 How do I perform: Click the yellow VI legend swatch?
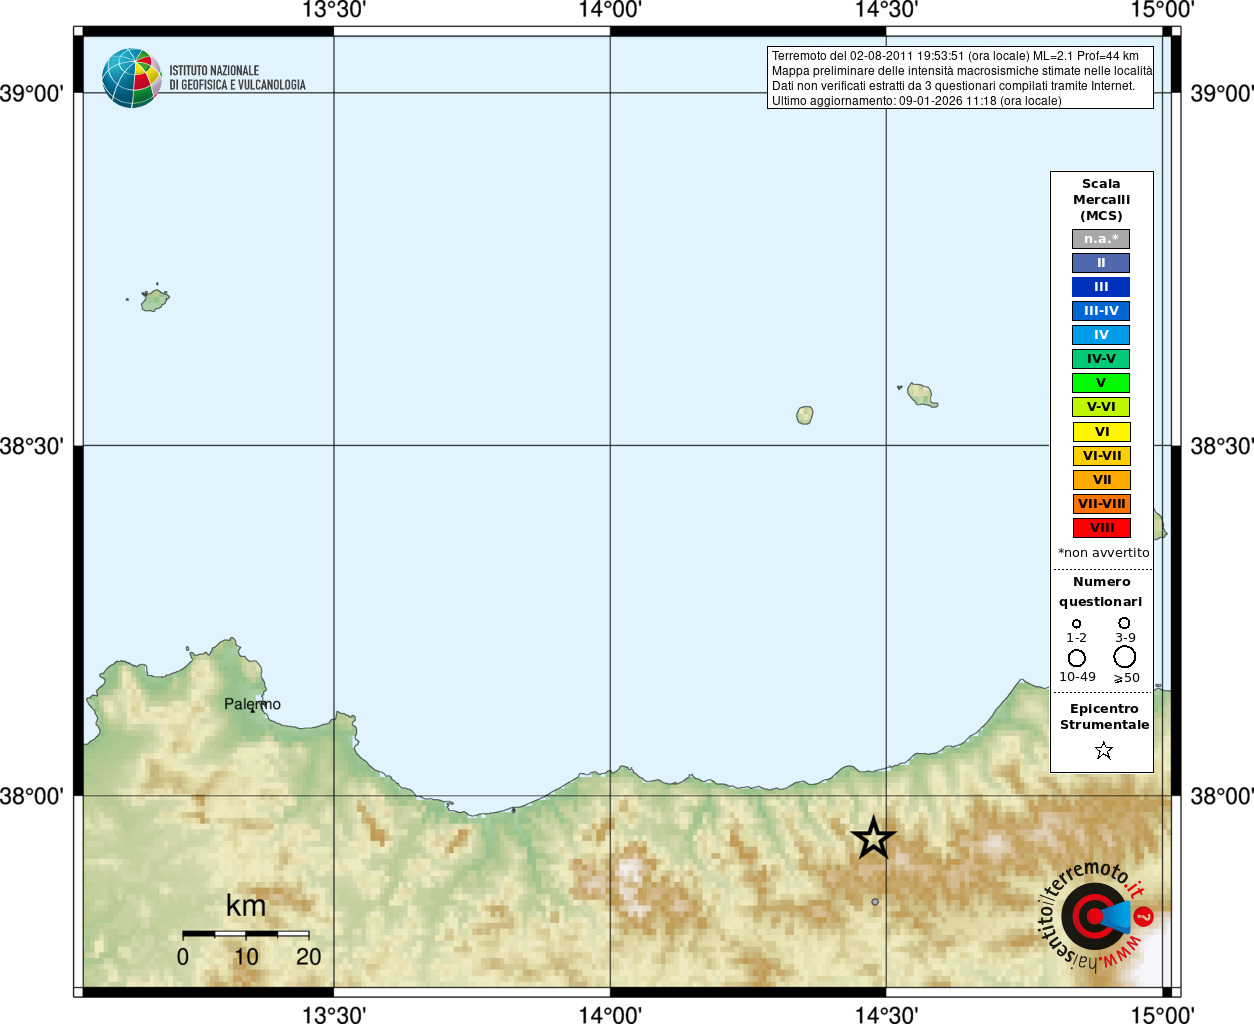[1101, 432]
